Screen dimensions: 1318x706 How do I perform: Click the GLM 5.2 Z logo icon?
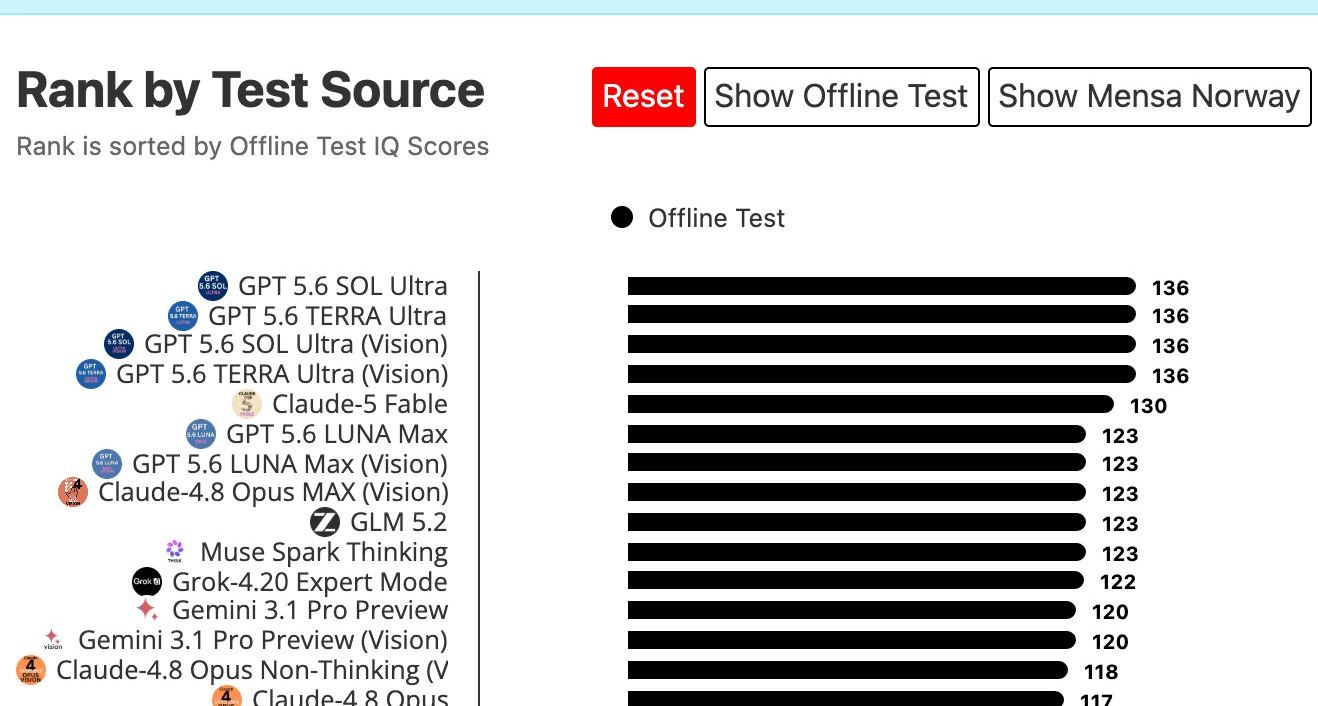pyautogui.click(x=325, y=522)
